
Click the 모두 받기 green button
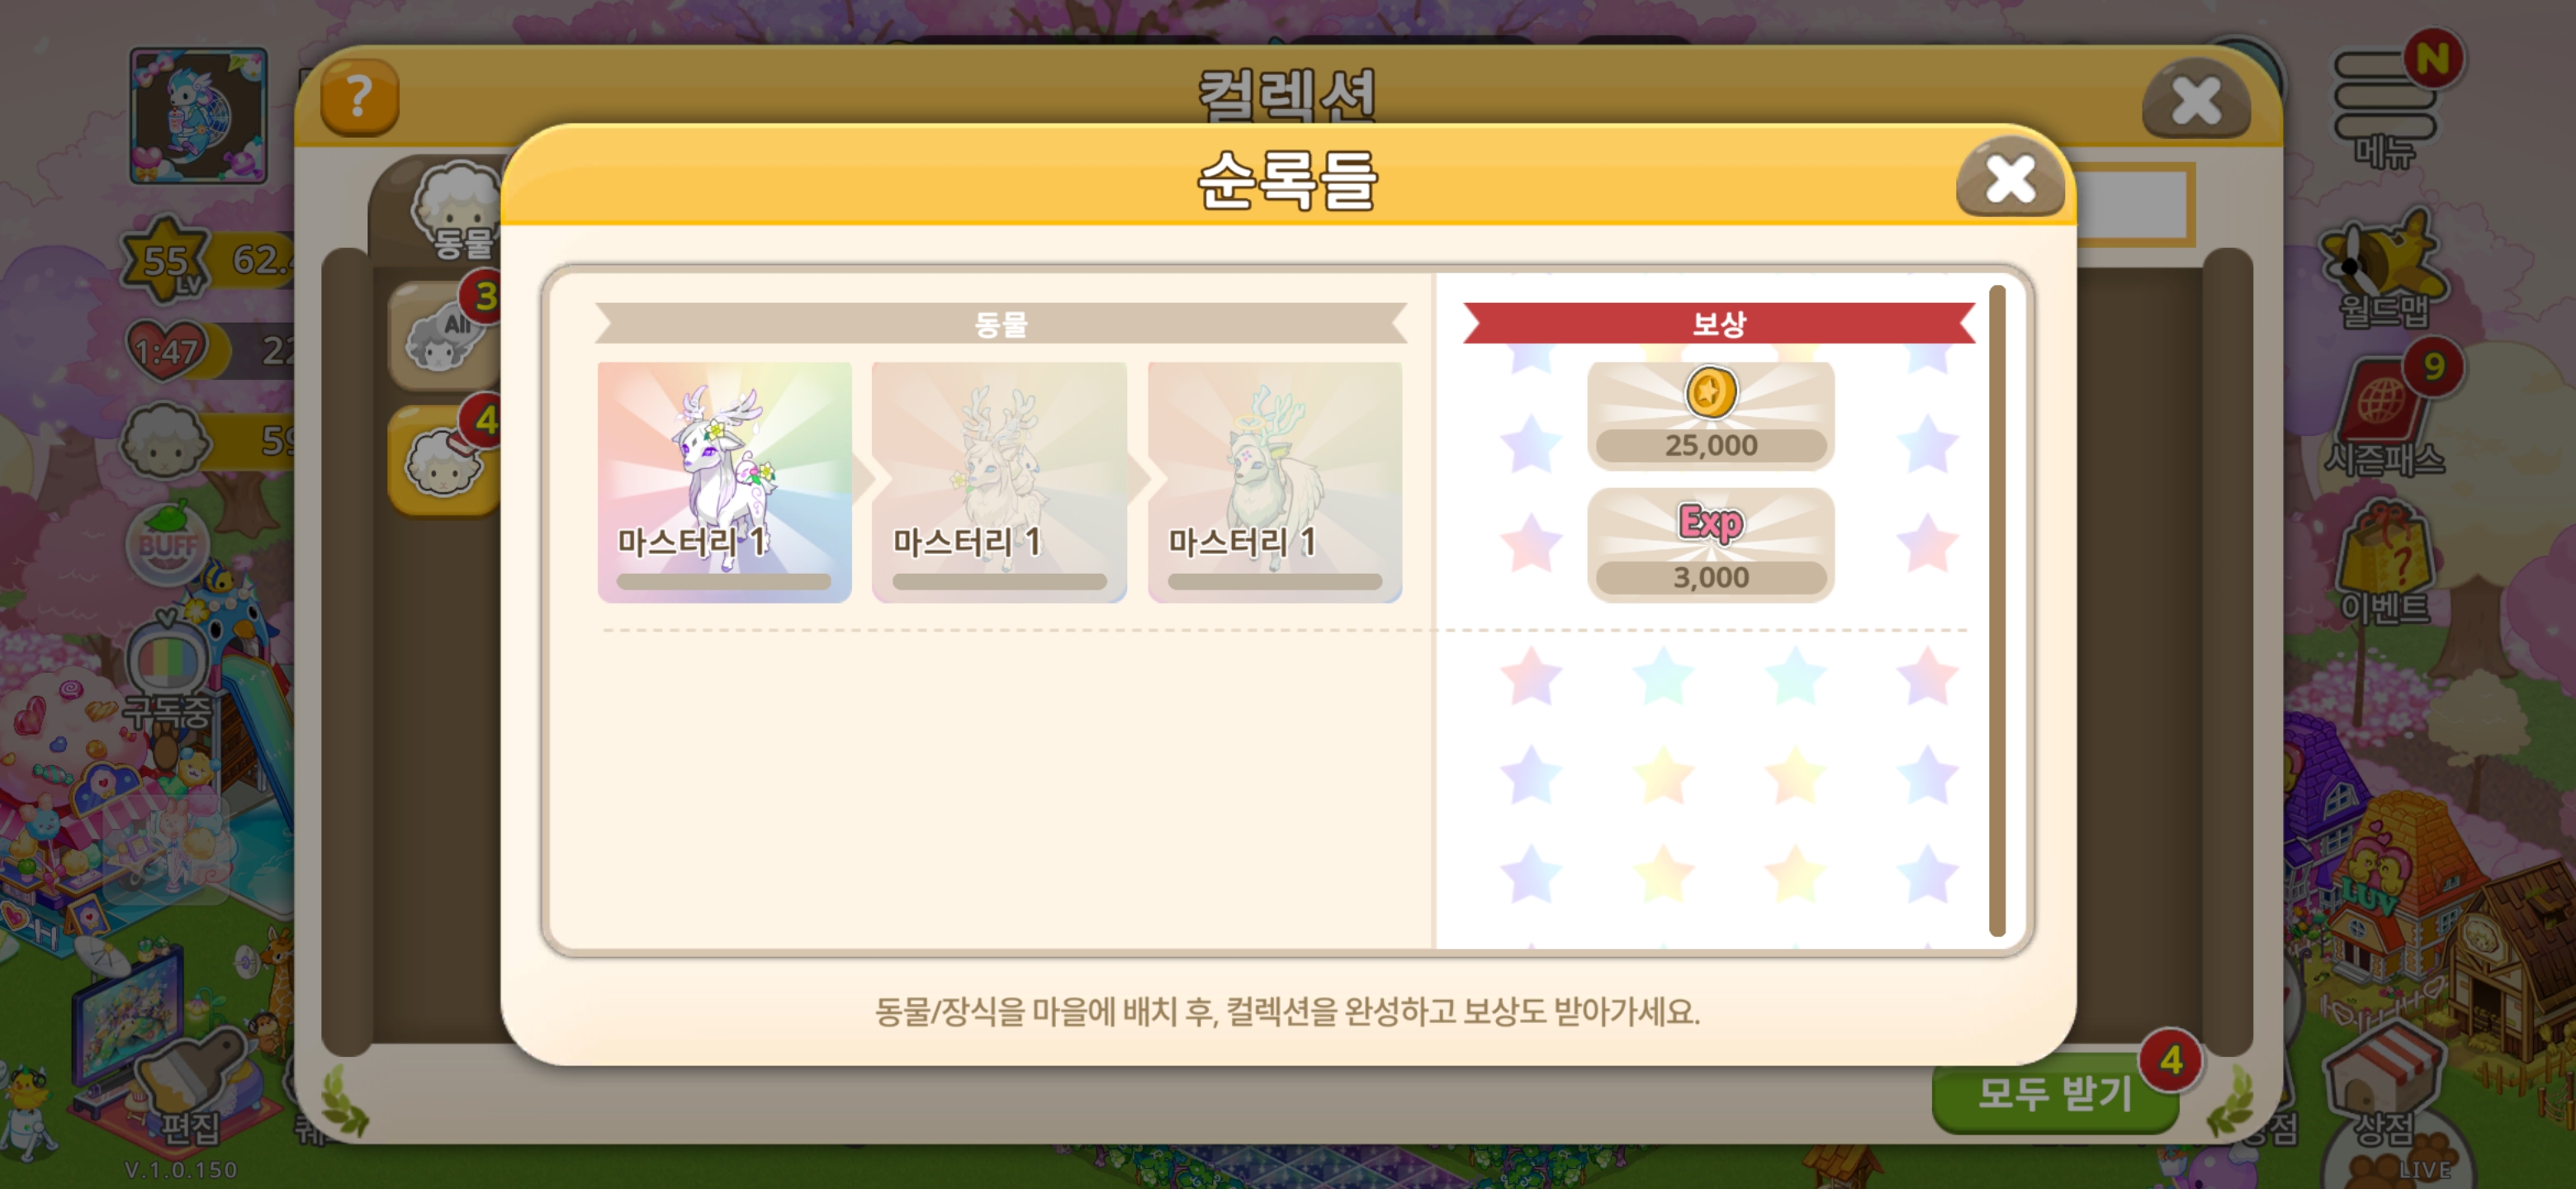pos(2056,1094)
